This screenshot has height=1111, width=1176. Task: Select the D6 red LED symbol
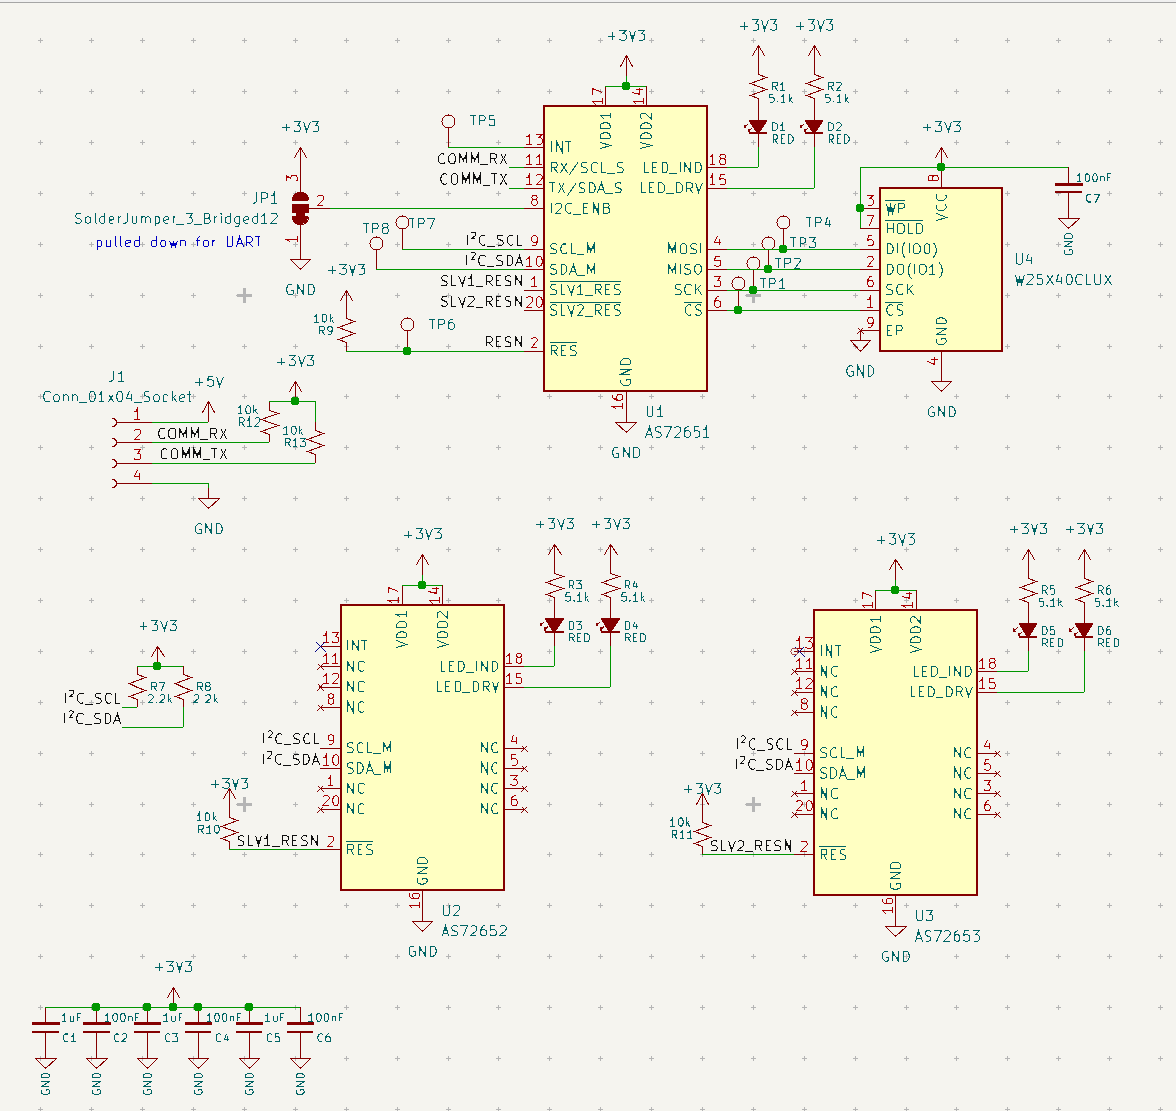coord(1084,630)
